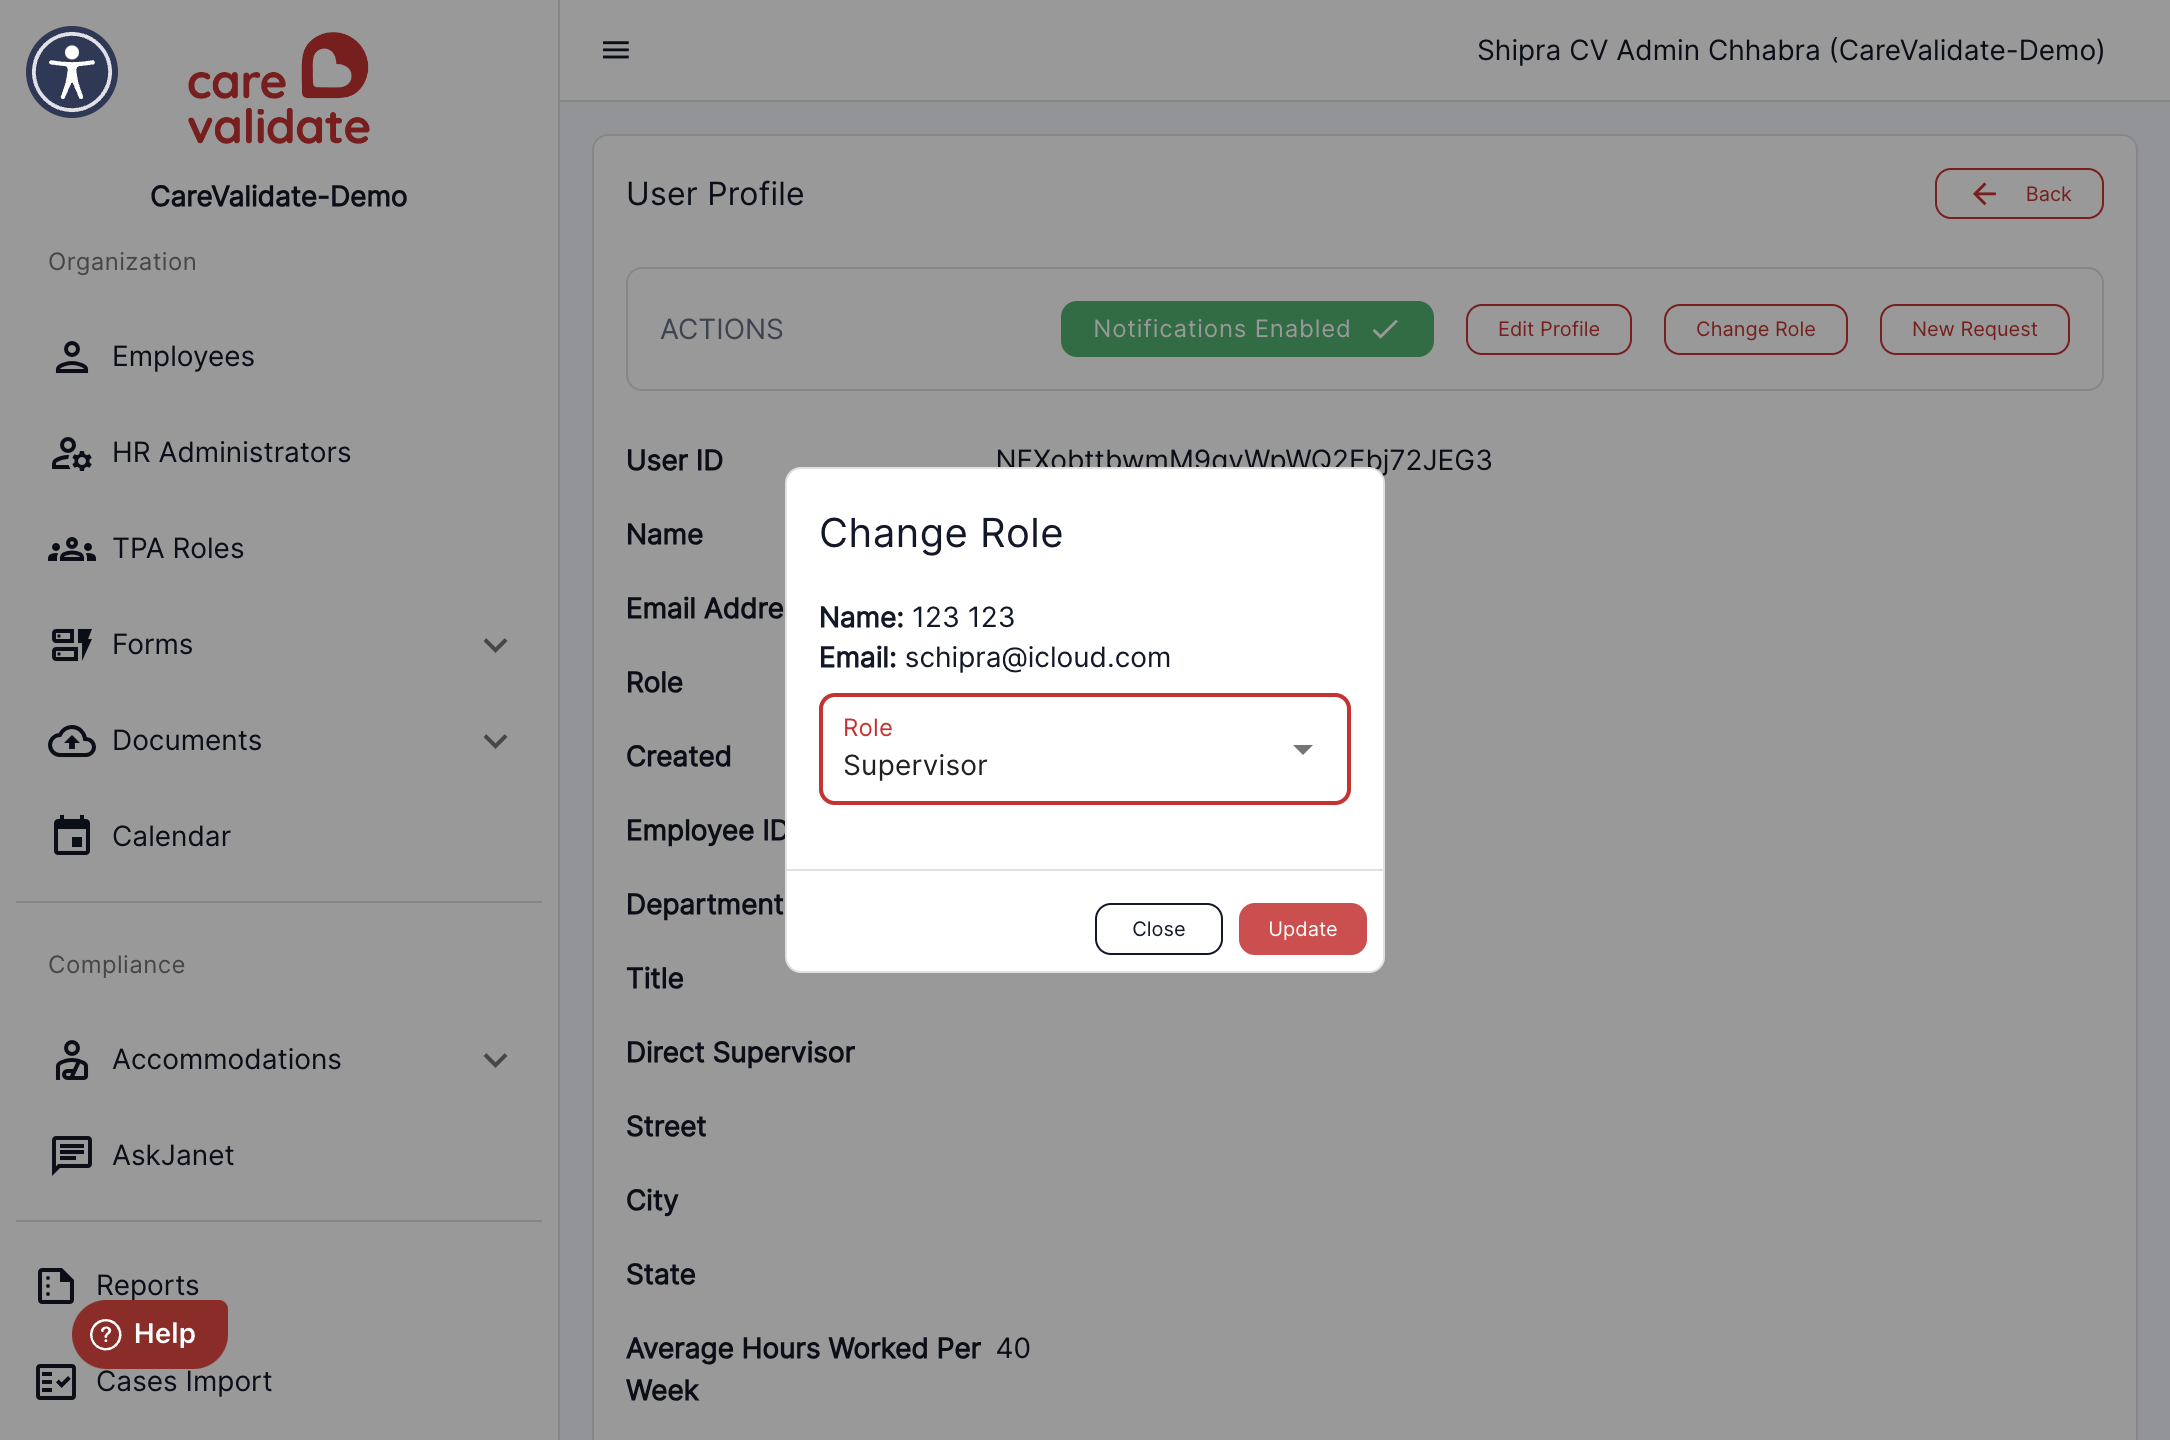Open the accessibility widget icon
This screenshot has width=2170, height=1440.
point(72,72)
